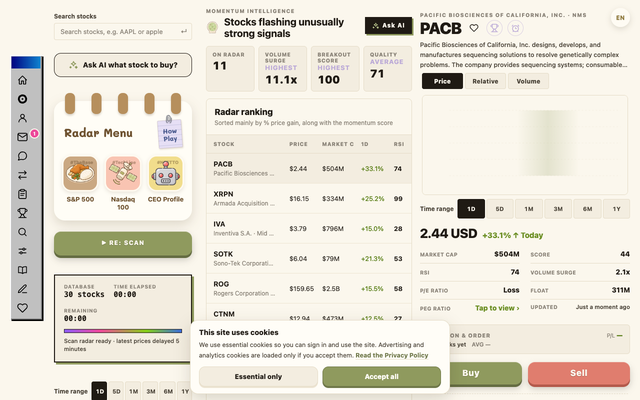Set a PACB alert with alarm clock icon
640x400 pixels.
point(515,28)
